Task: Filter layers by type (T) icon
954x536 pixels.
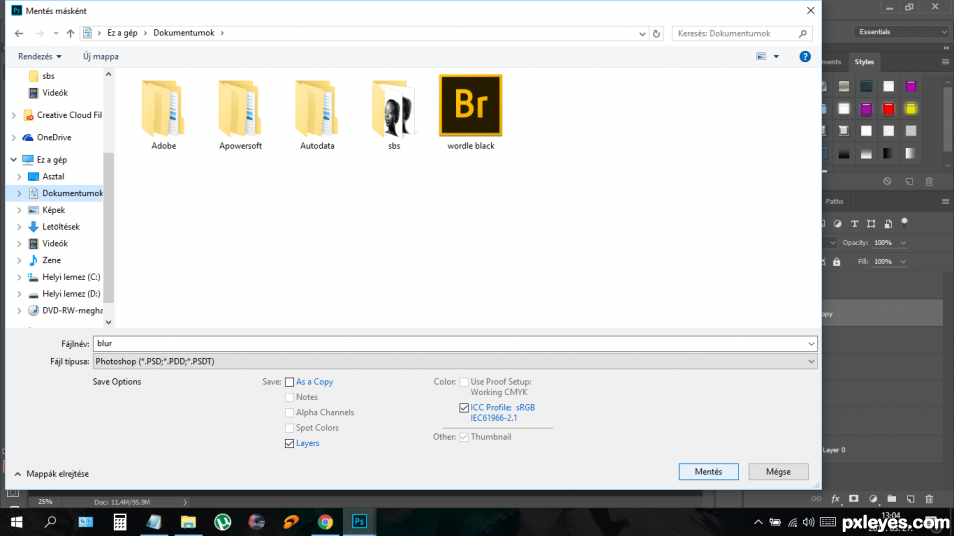Action: point(854,224)
